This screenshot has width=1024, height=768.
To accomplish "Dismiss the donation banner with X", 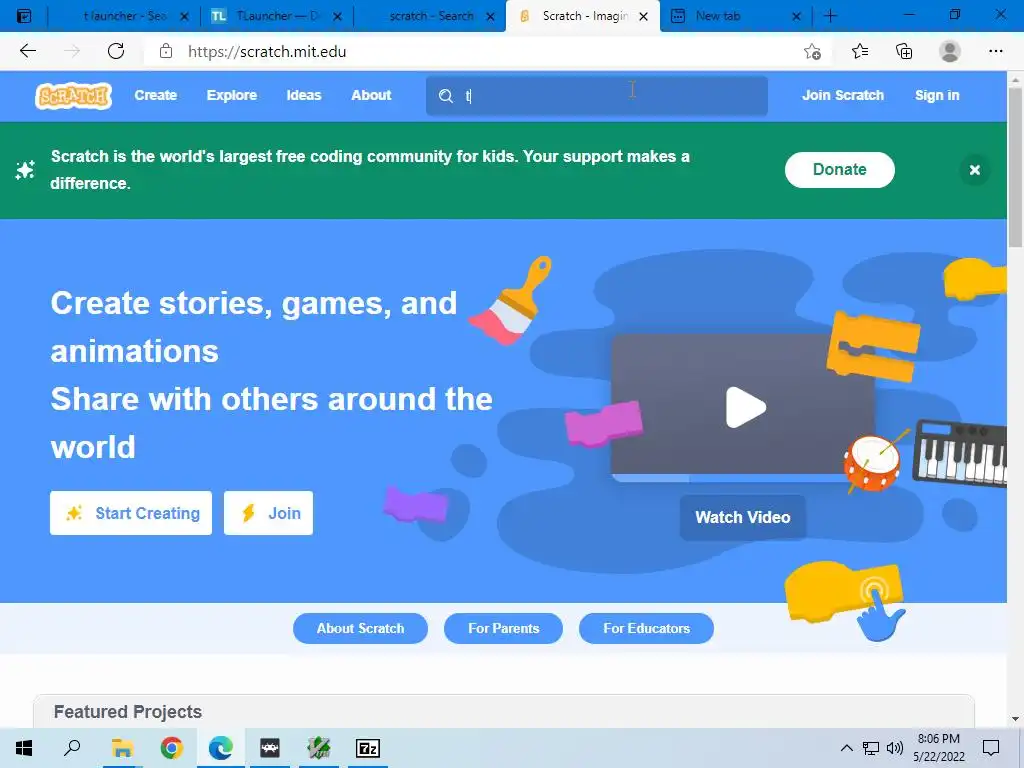I will point(974,170).
